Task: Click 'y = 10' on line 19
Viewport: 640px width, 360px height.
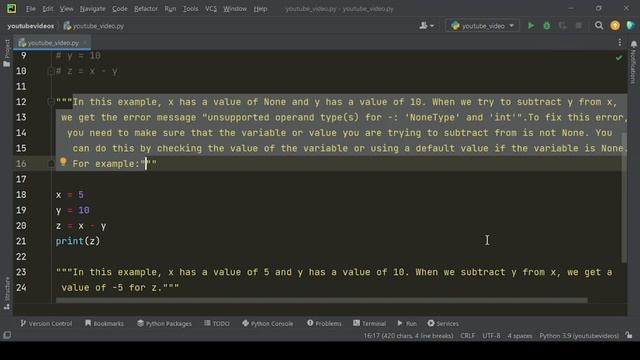Action: [73, 210]
